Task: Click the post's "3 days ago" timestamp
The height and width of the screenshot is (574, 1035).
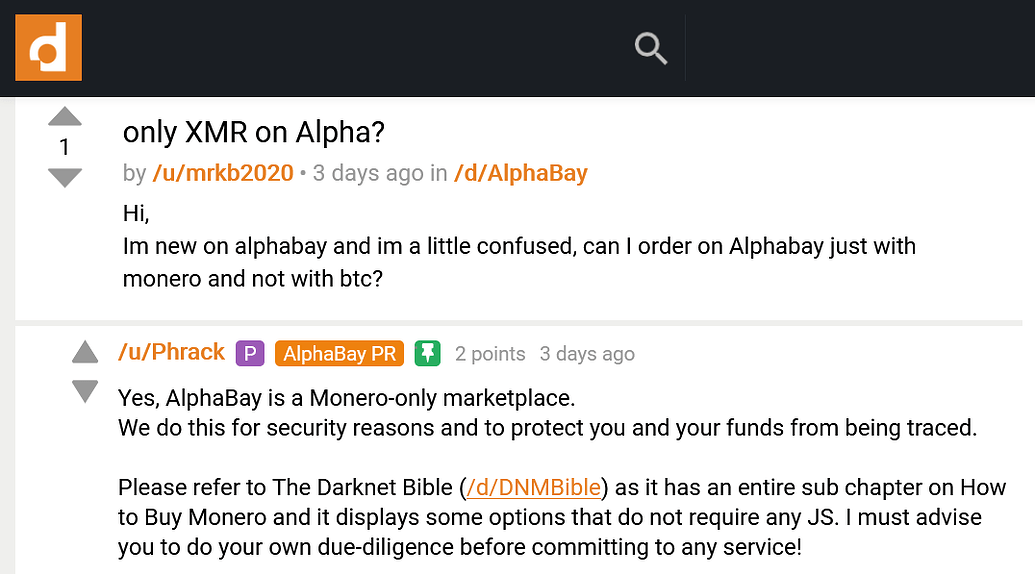Action: coord(368,173)
